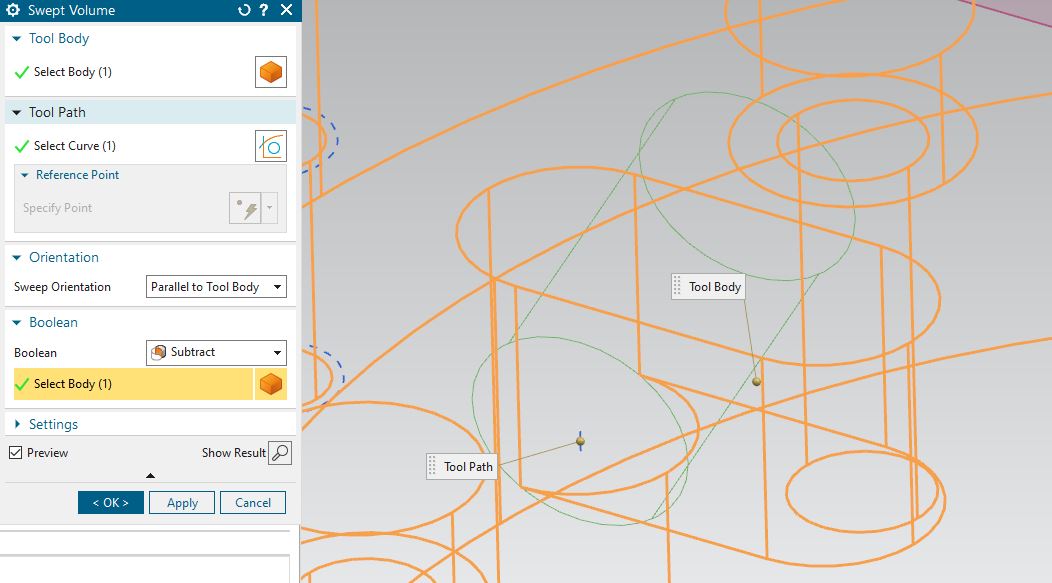Click the Subtract boolean icon in the Boolean field
Viewport: 1052px width, 583px height.
click(158, 352)
